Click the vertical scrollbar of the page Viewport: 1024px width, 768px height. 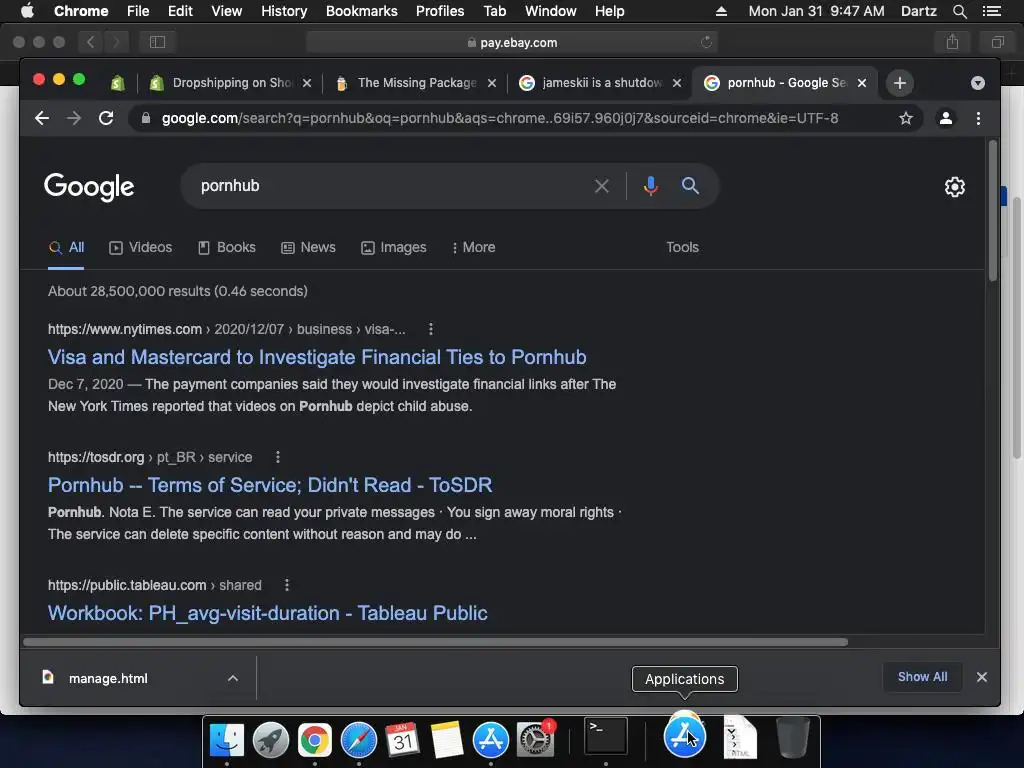[993, 210]
